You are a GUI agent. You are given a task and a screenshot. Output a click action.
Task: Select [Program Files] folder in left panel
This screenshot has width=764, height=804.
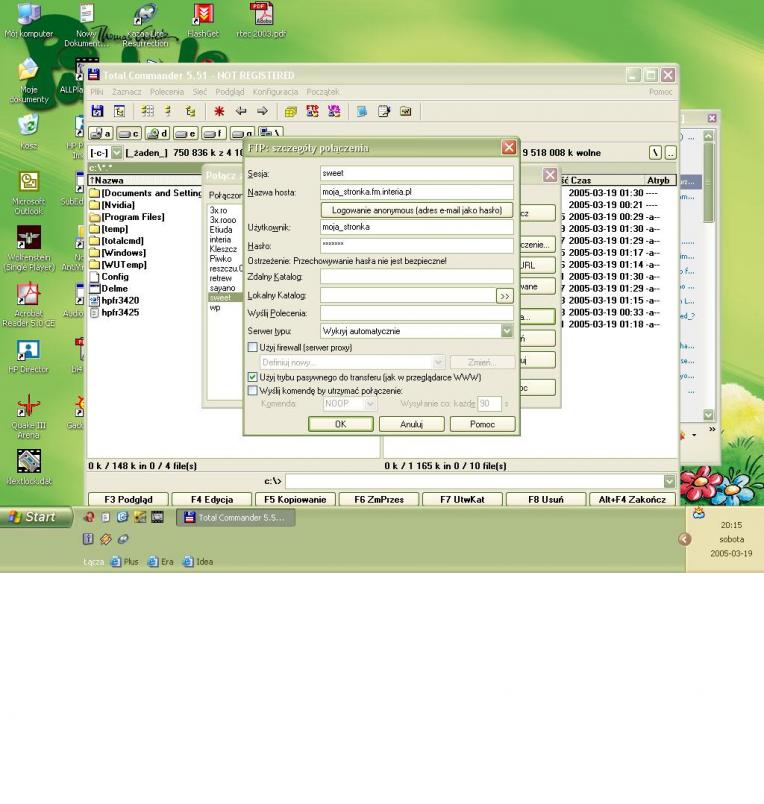(x=127, y=217)
